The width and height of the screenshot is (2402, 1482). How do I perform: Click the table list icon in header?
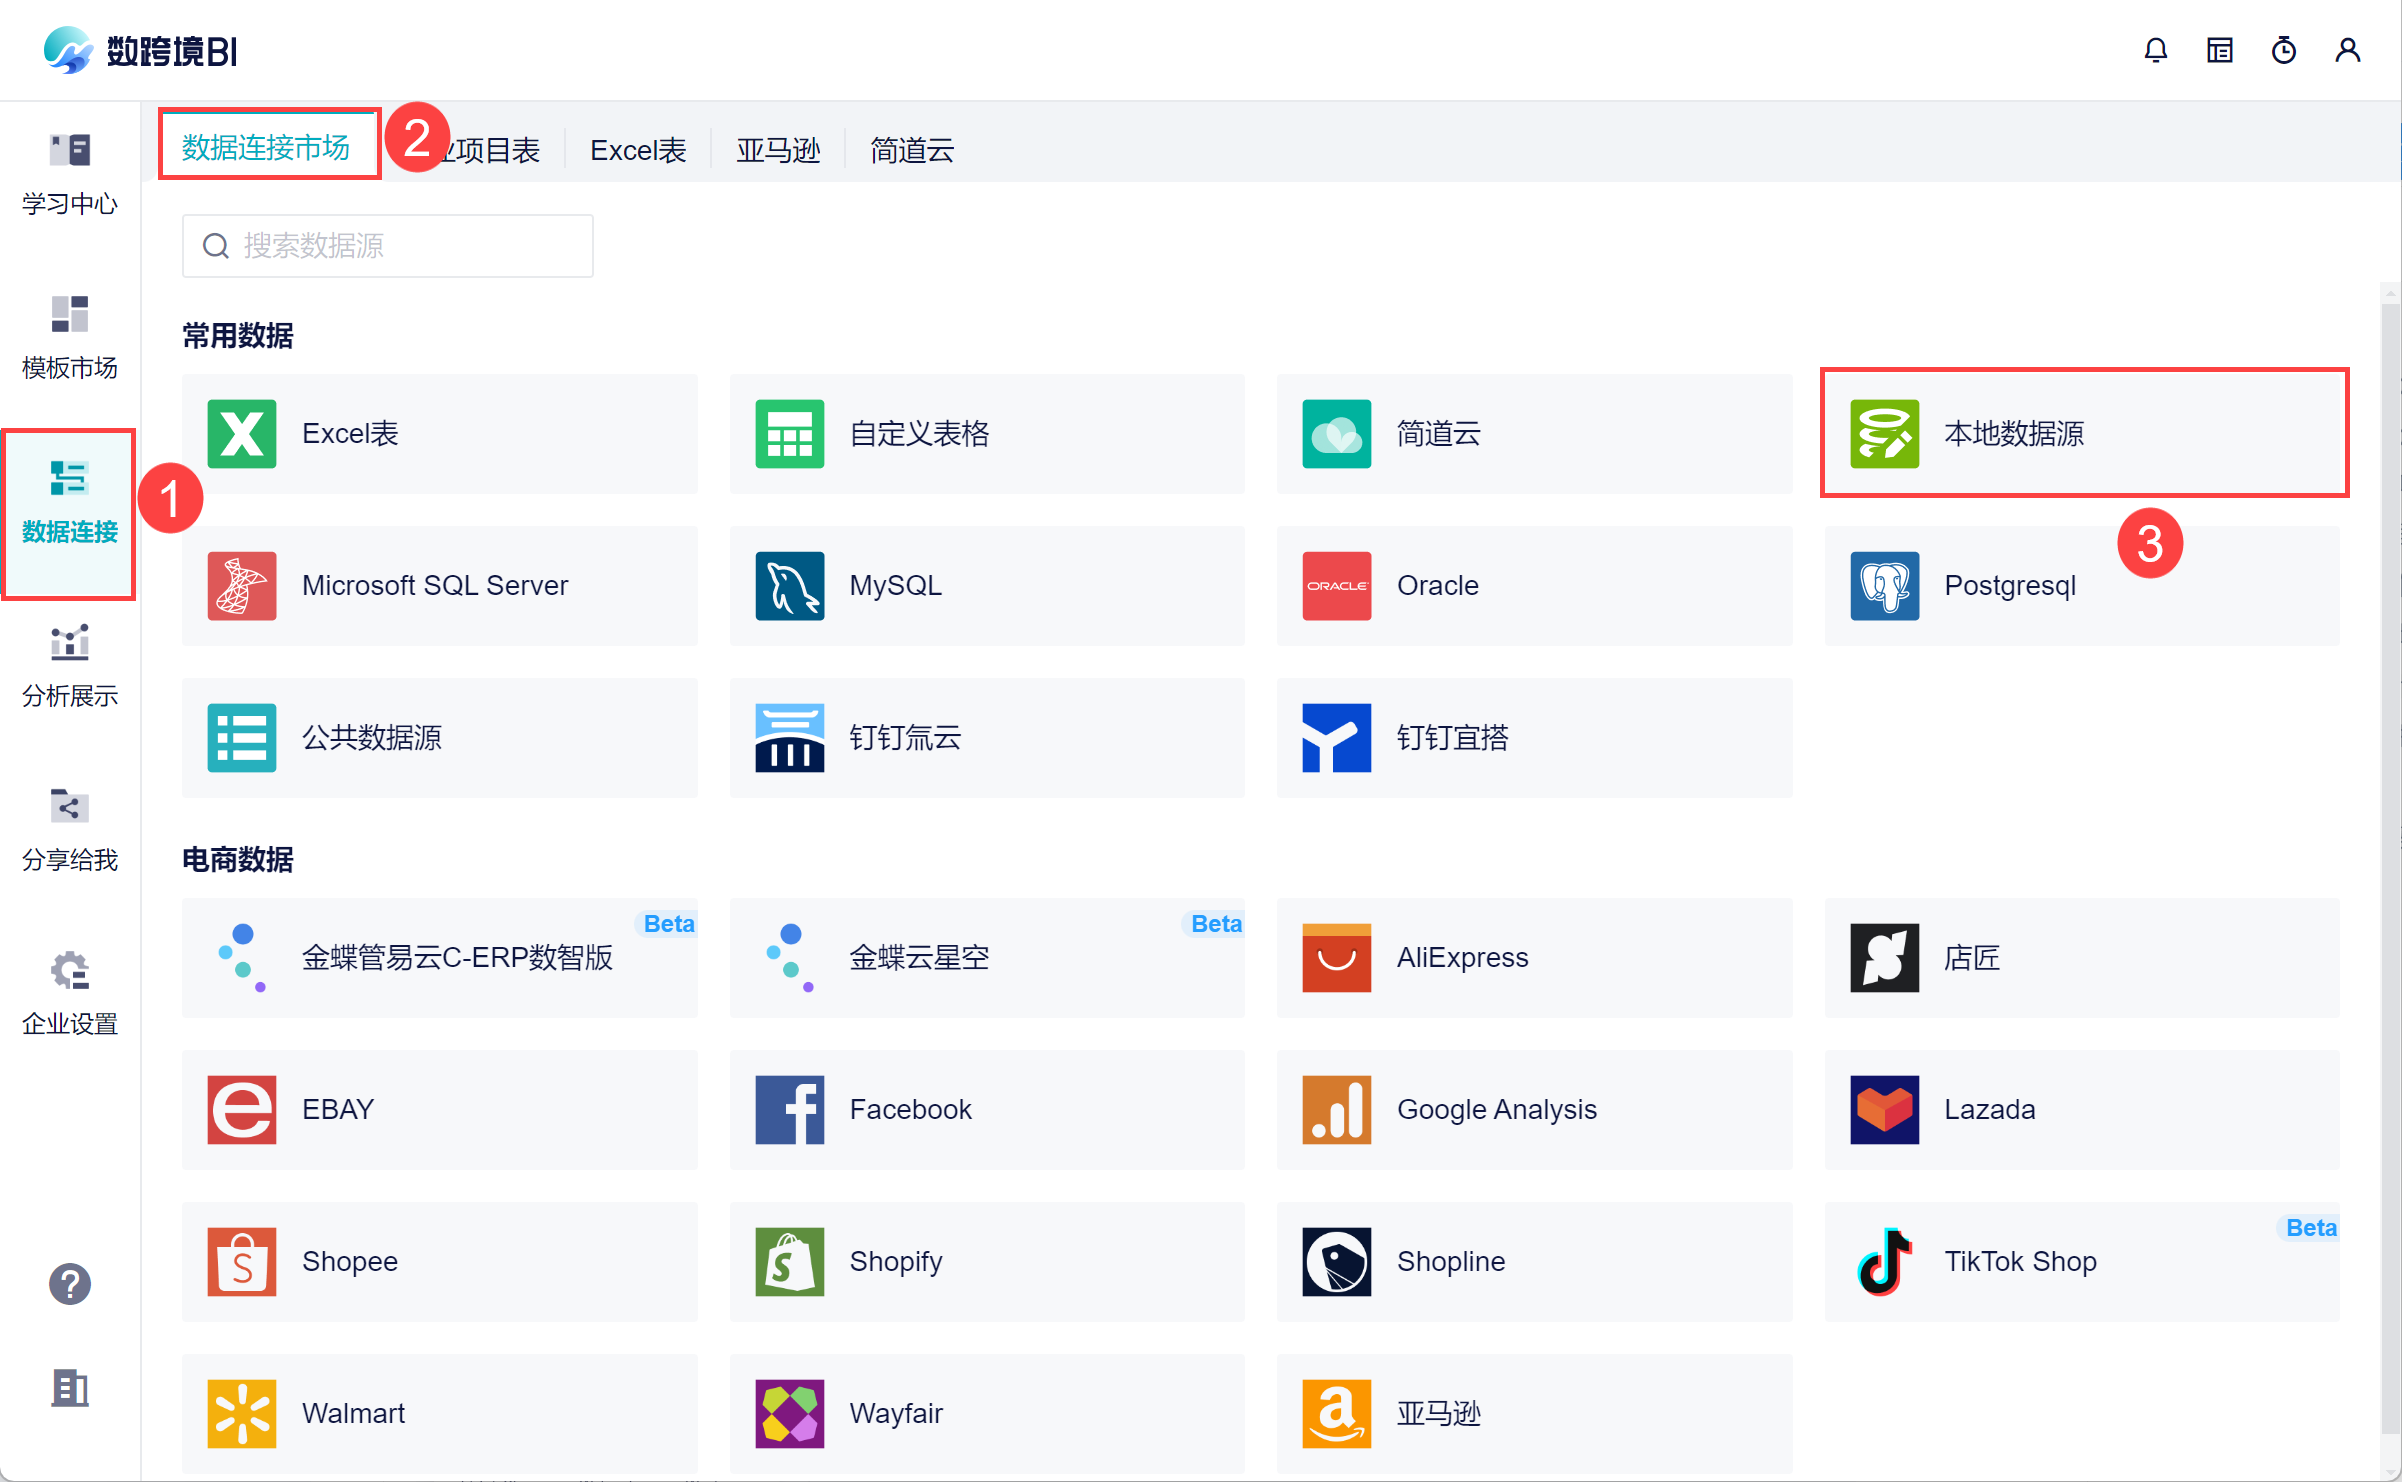coord(2219,50)
